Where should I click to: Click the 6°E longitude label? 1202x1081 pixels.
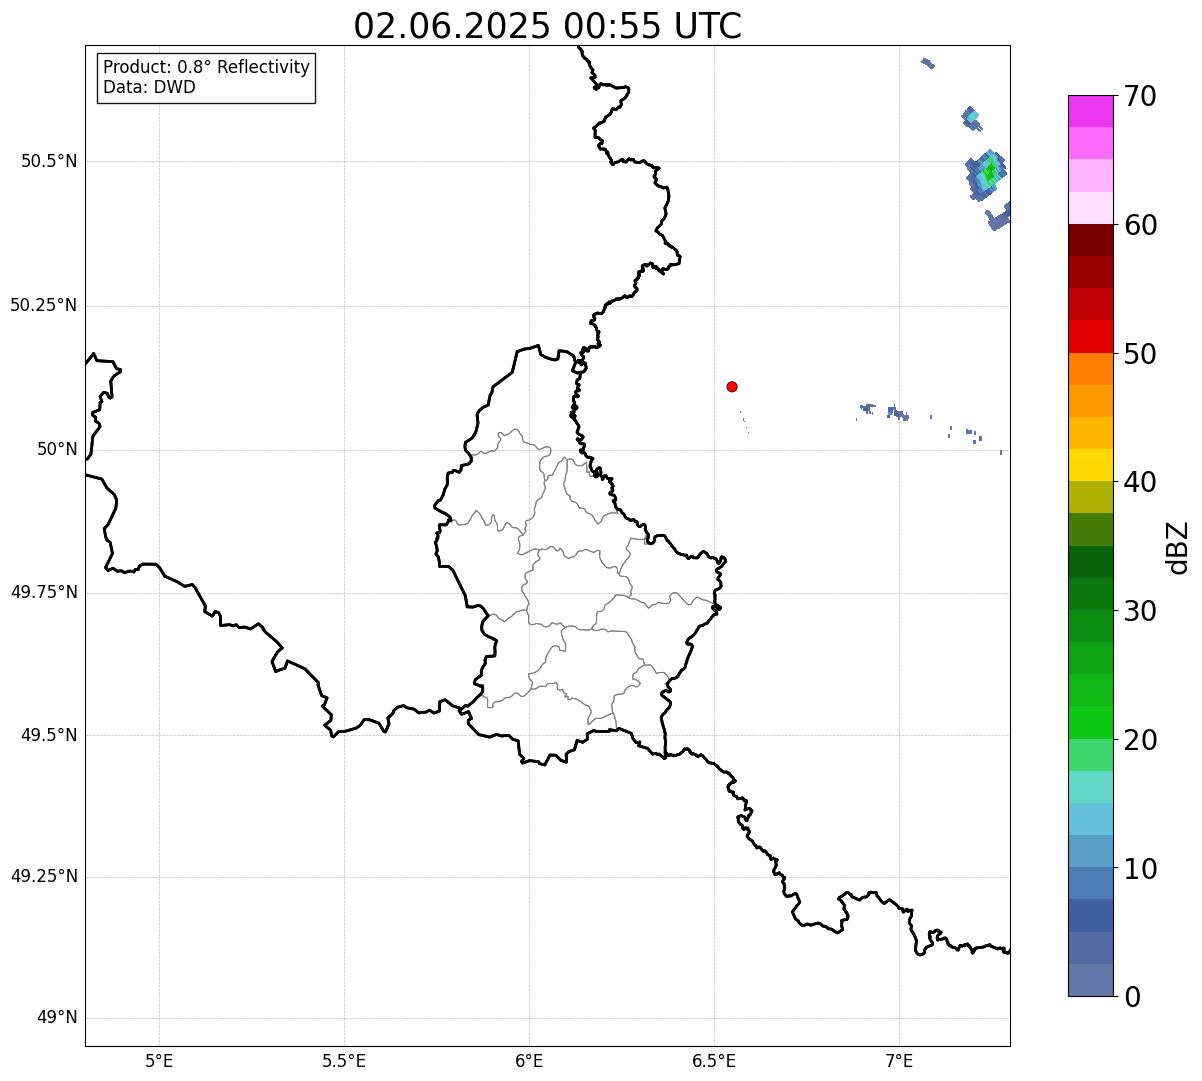coord(529,1060)
